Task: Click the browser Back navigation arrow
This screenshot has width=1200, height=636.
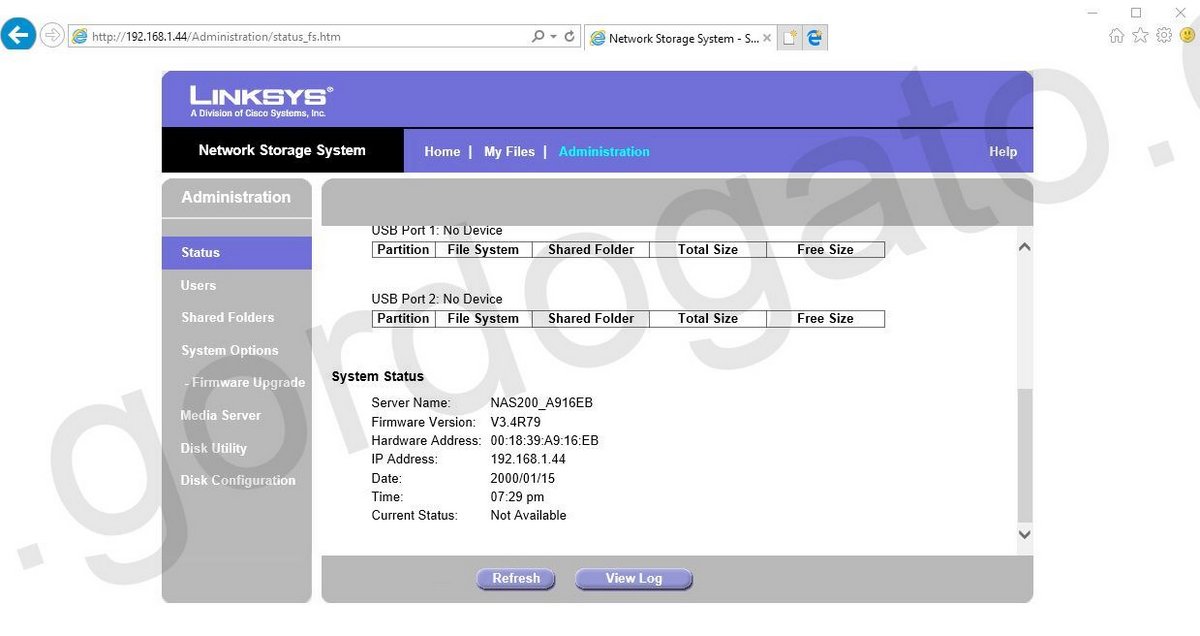Action: (19, 34)
